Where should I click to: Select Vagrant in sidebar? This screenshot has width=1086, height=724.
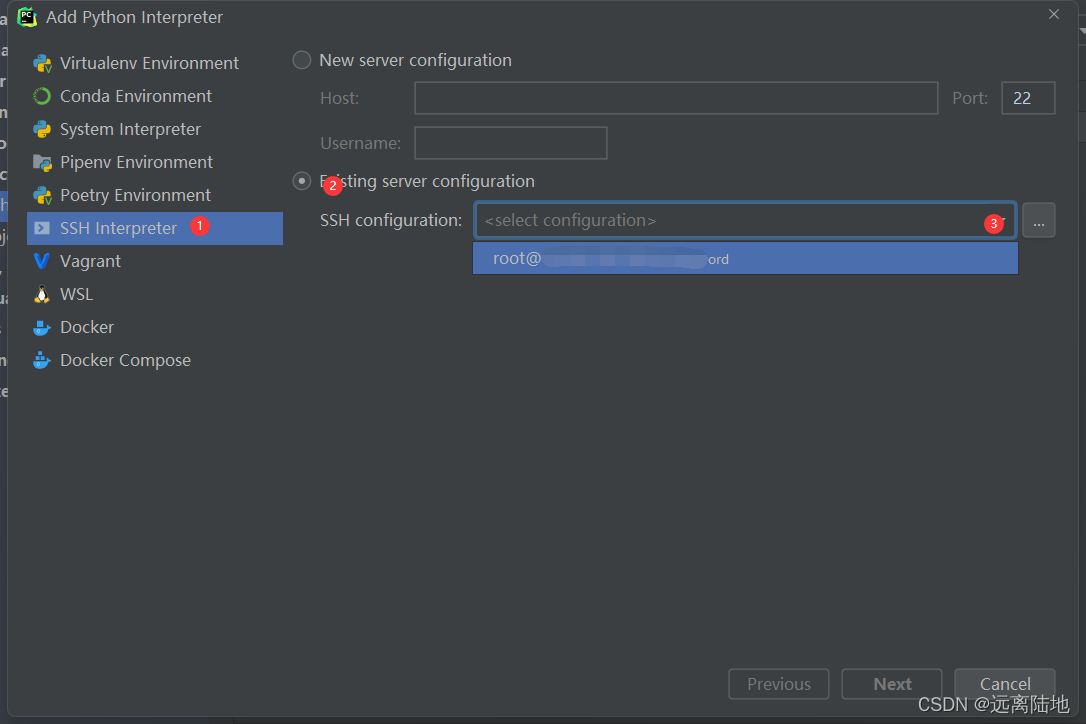(154, 261)
